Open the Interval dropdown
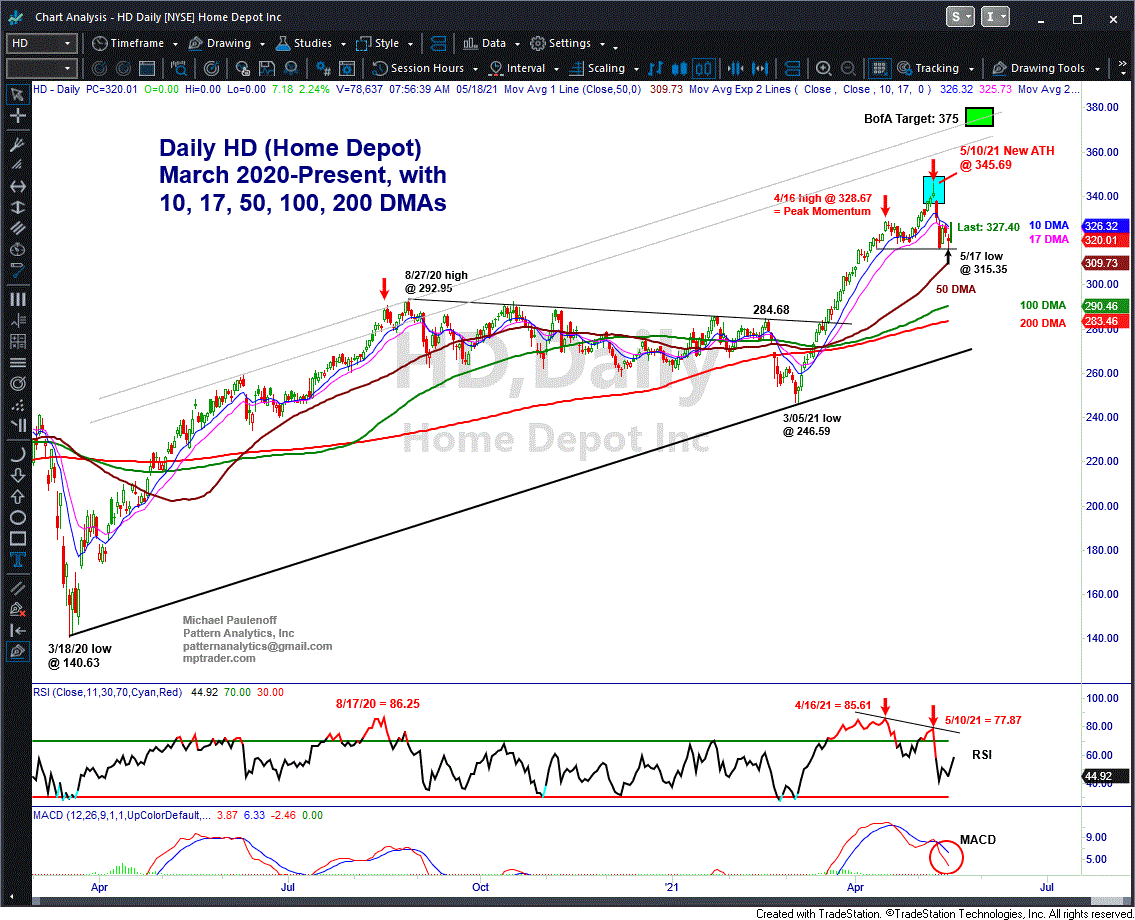The width and height of the screenshot is (1135, 920). [524, 68]
